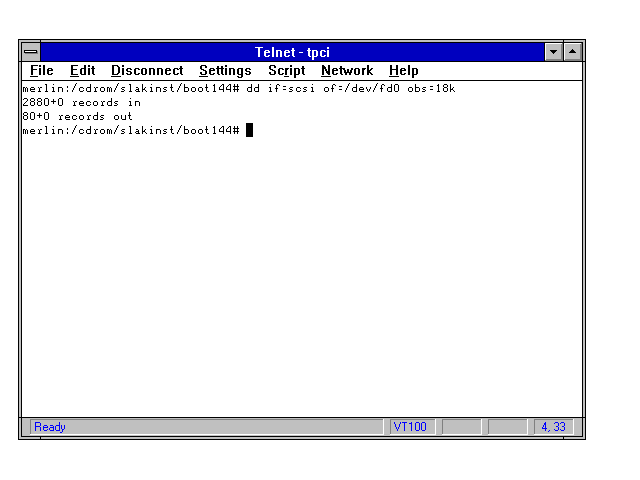Open the Network menu
Screen dimensions: 640x480
click(x=346, y=71)
